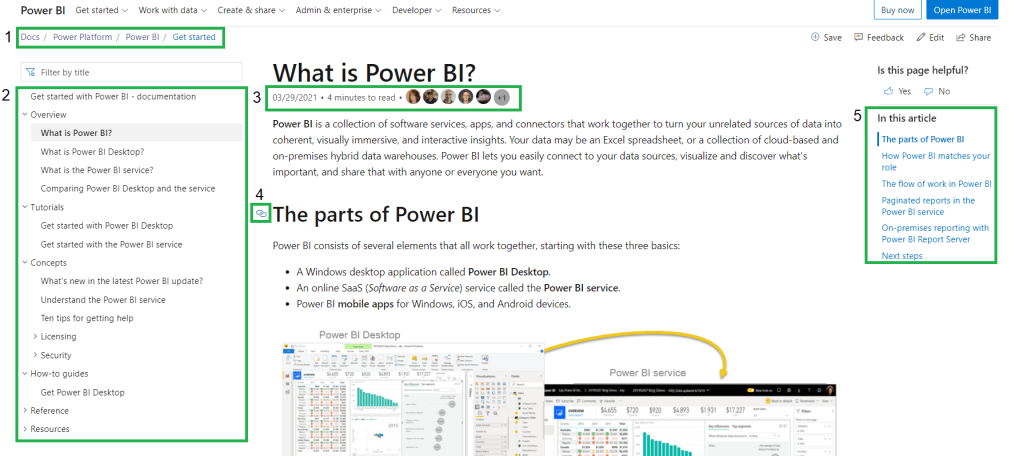The image size is (1023, 456).
Task: Collapse the Overview tree section
Action: pyautogui.click(x=24, y=115)
